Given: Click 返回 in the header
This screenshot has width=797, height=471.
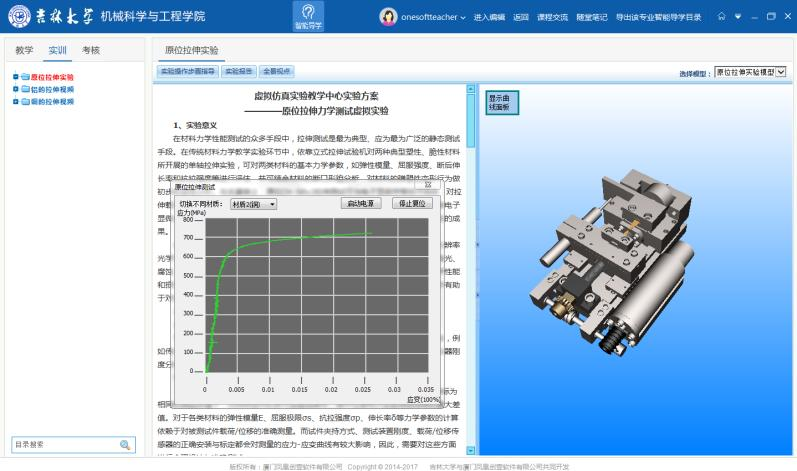Looking at the screenshot, I should (521, 17).
